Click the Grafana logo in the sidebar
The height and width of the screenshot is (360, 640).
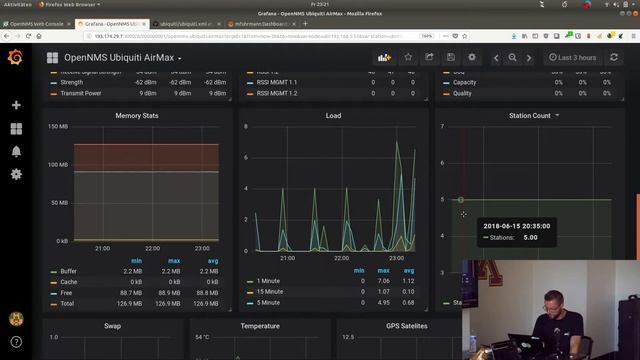coord(15,57)
